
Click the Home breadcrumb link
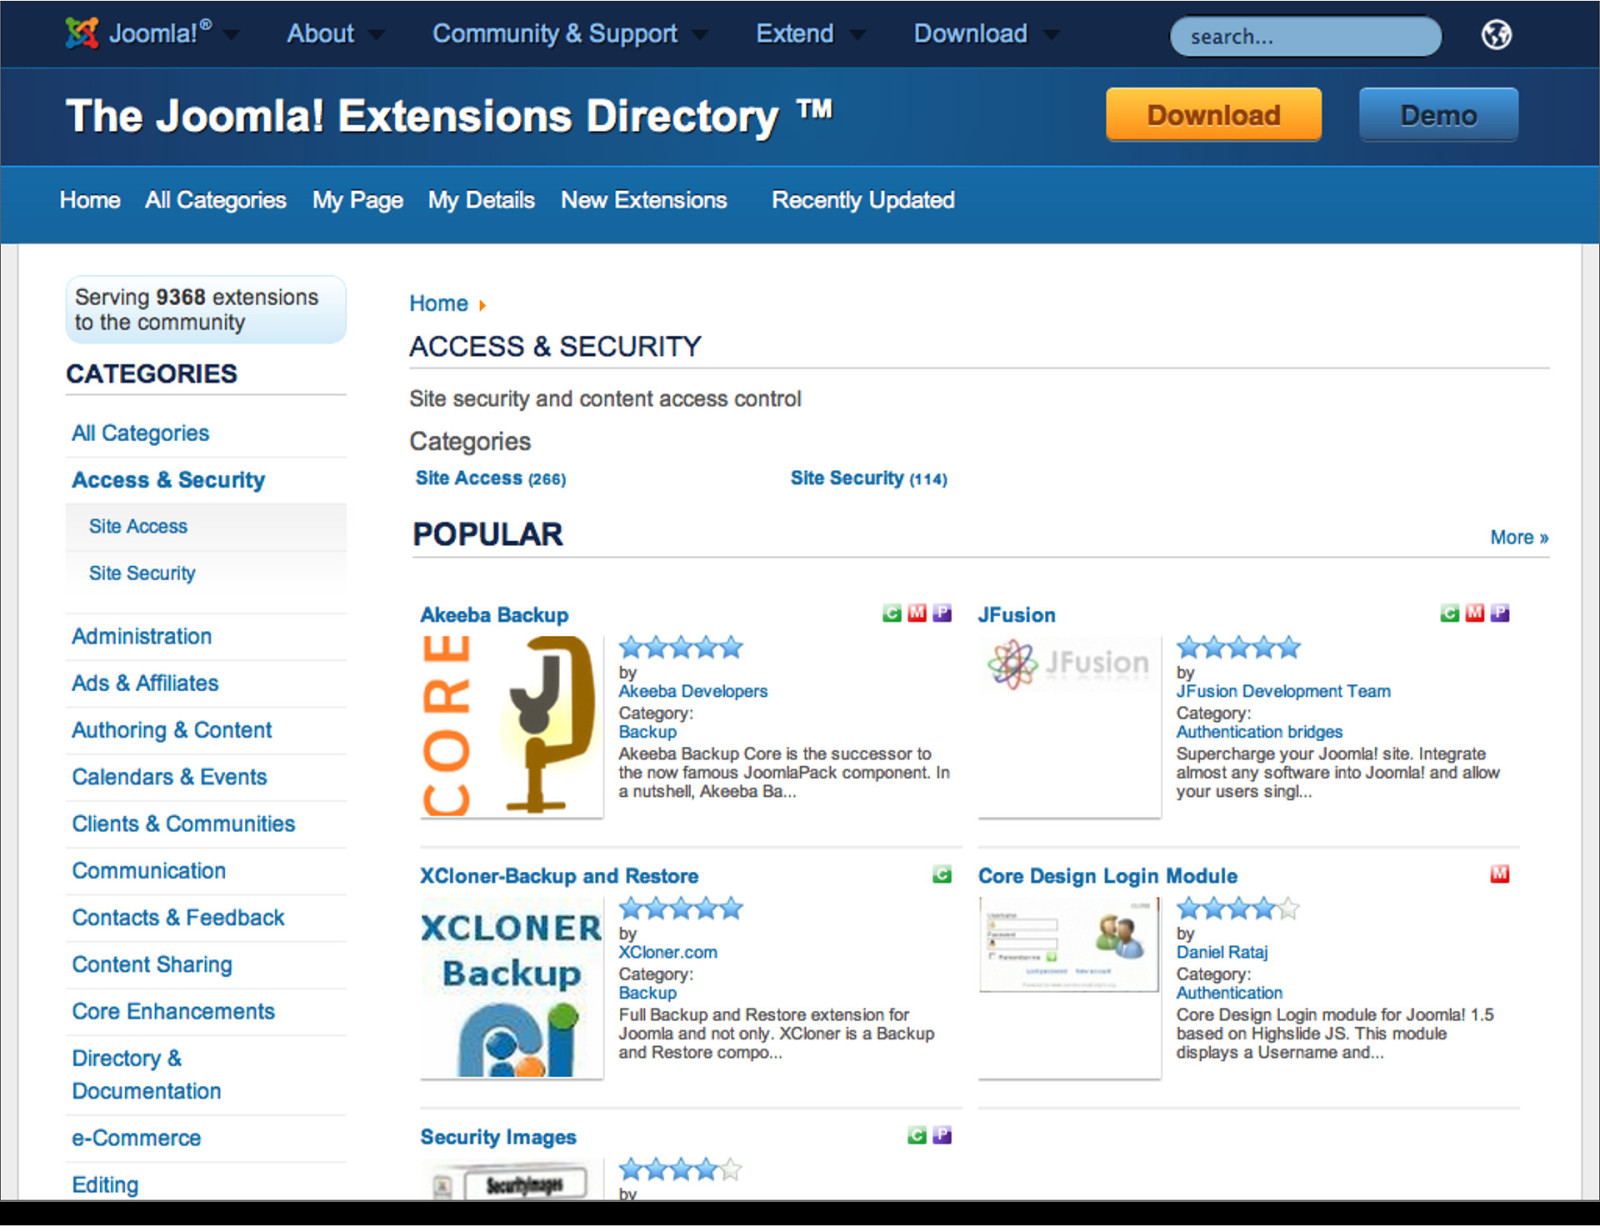click(x=438, y=303)
